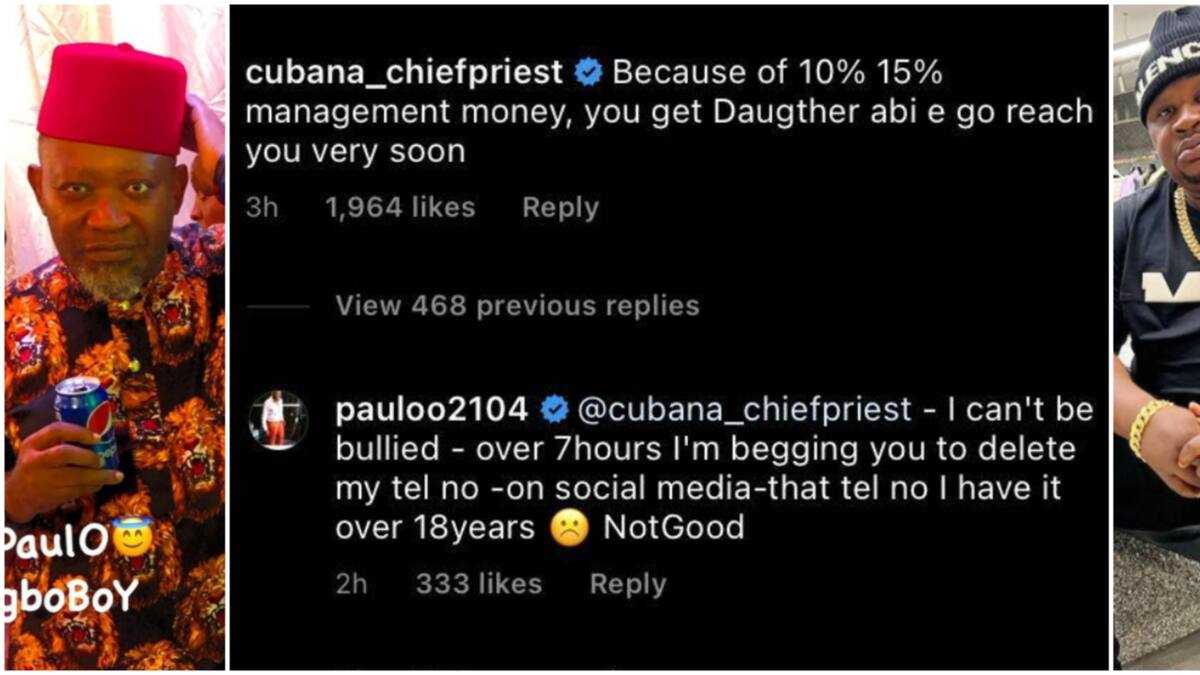Open the cubana_chiefpriest username at top

(404, 73)
